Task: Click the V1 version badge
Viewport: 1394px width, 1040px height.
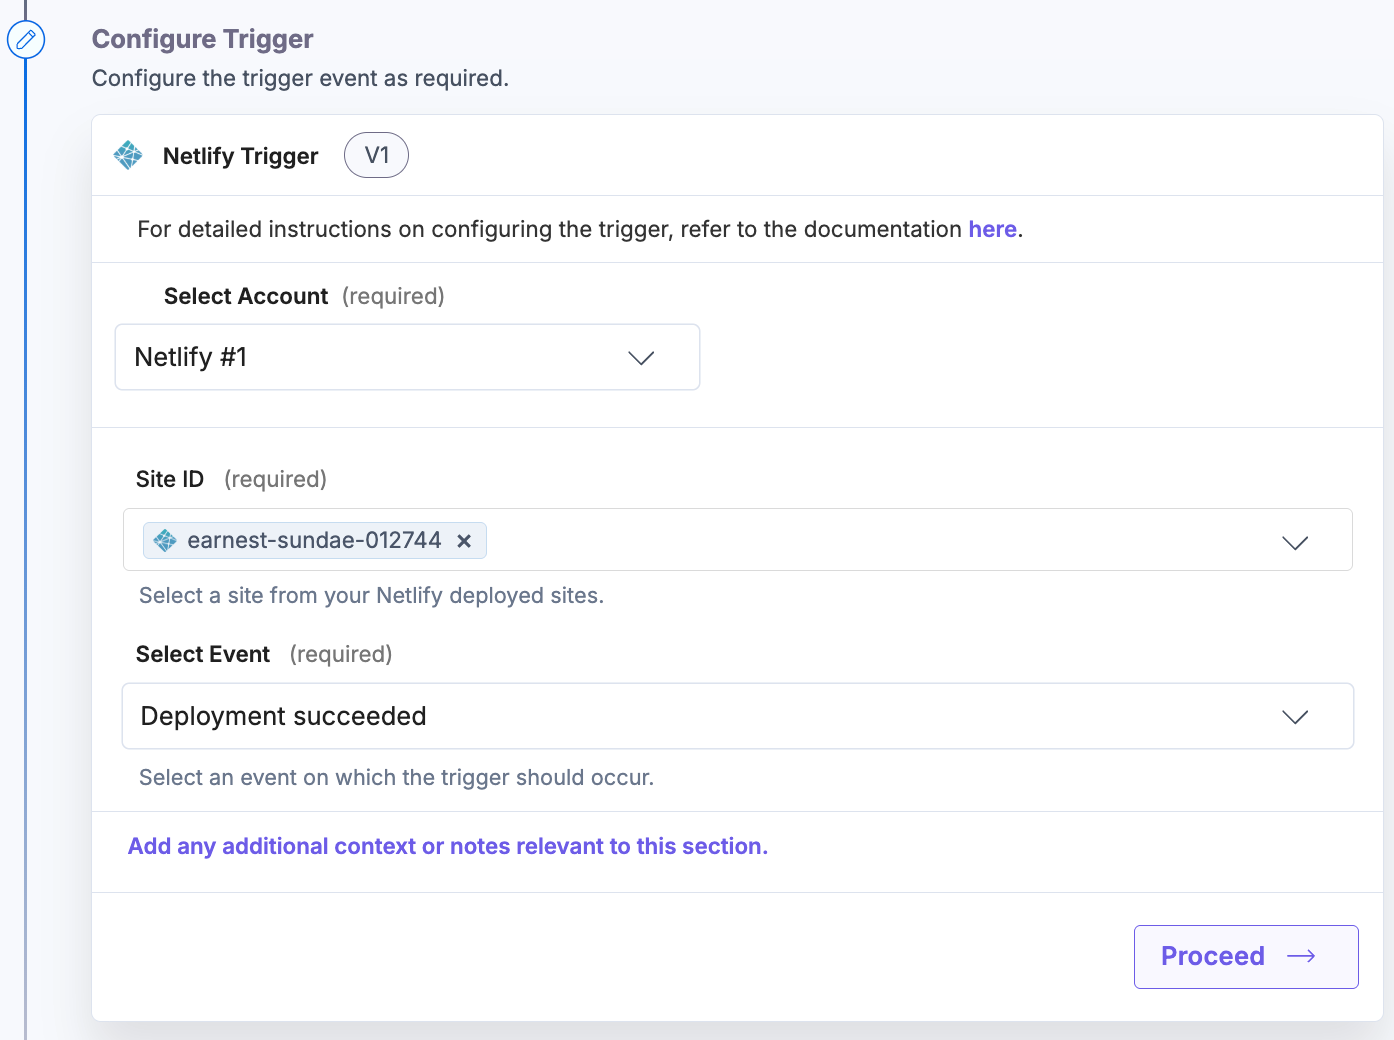Action: 376,155
